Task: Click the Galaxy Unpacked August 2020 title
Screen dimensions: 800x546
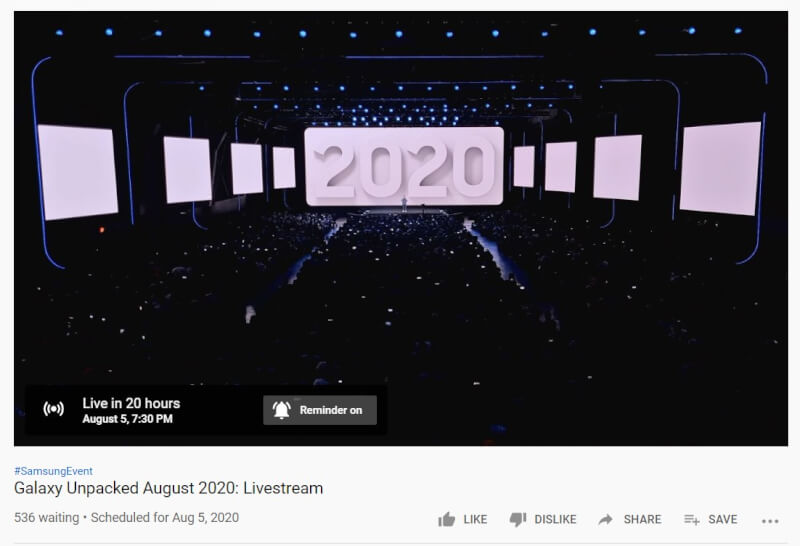Action: tap(168, 488)
